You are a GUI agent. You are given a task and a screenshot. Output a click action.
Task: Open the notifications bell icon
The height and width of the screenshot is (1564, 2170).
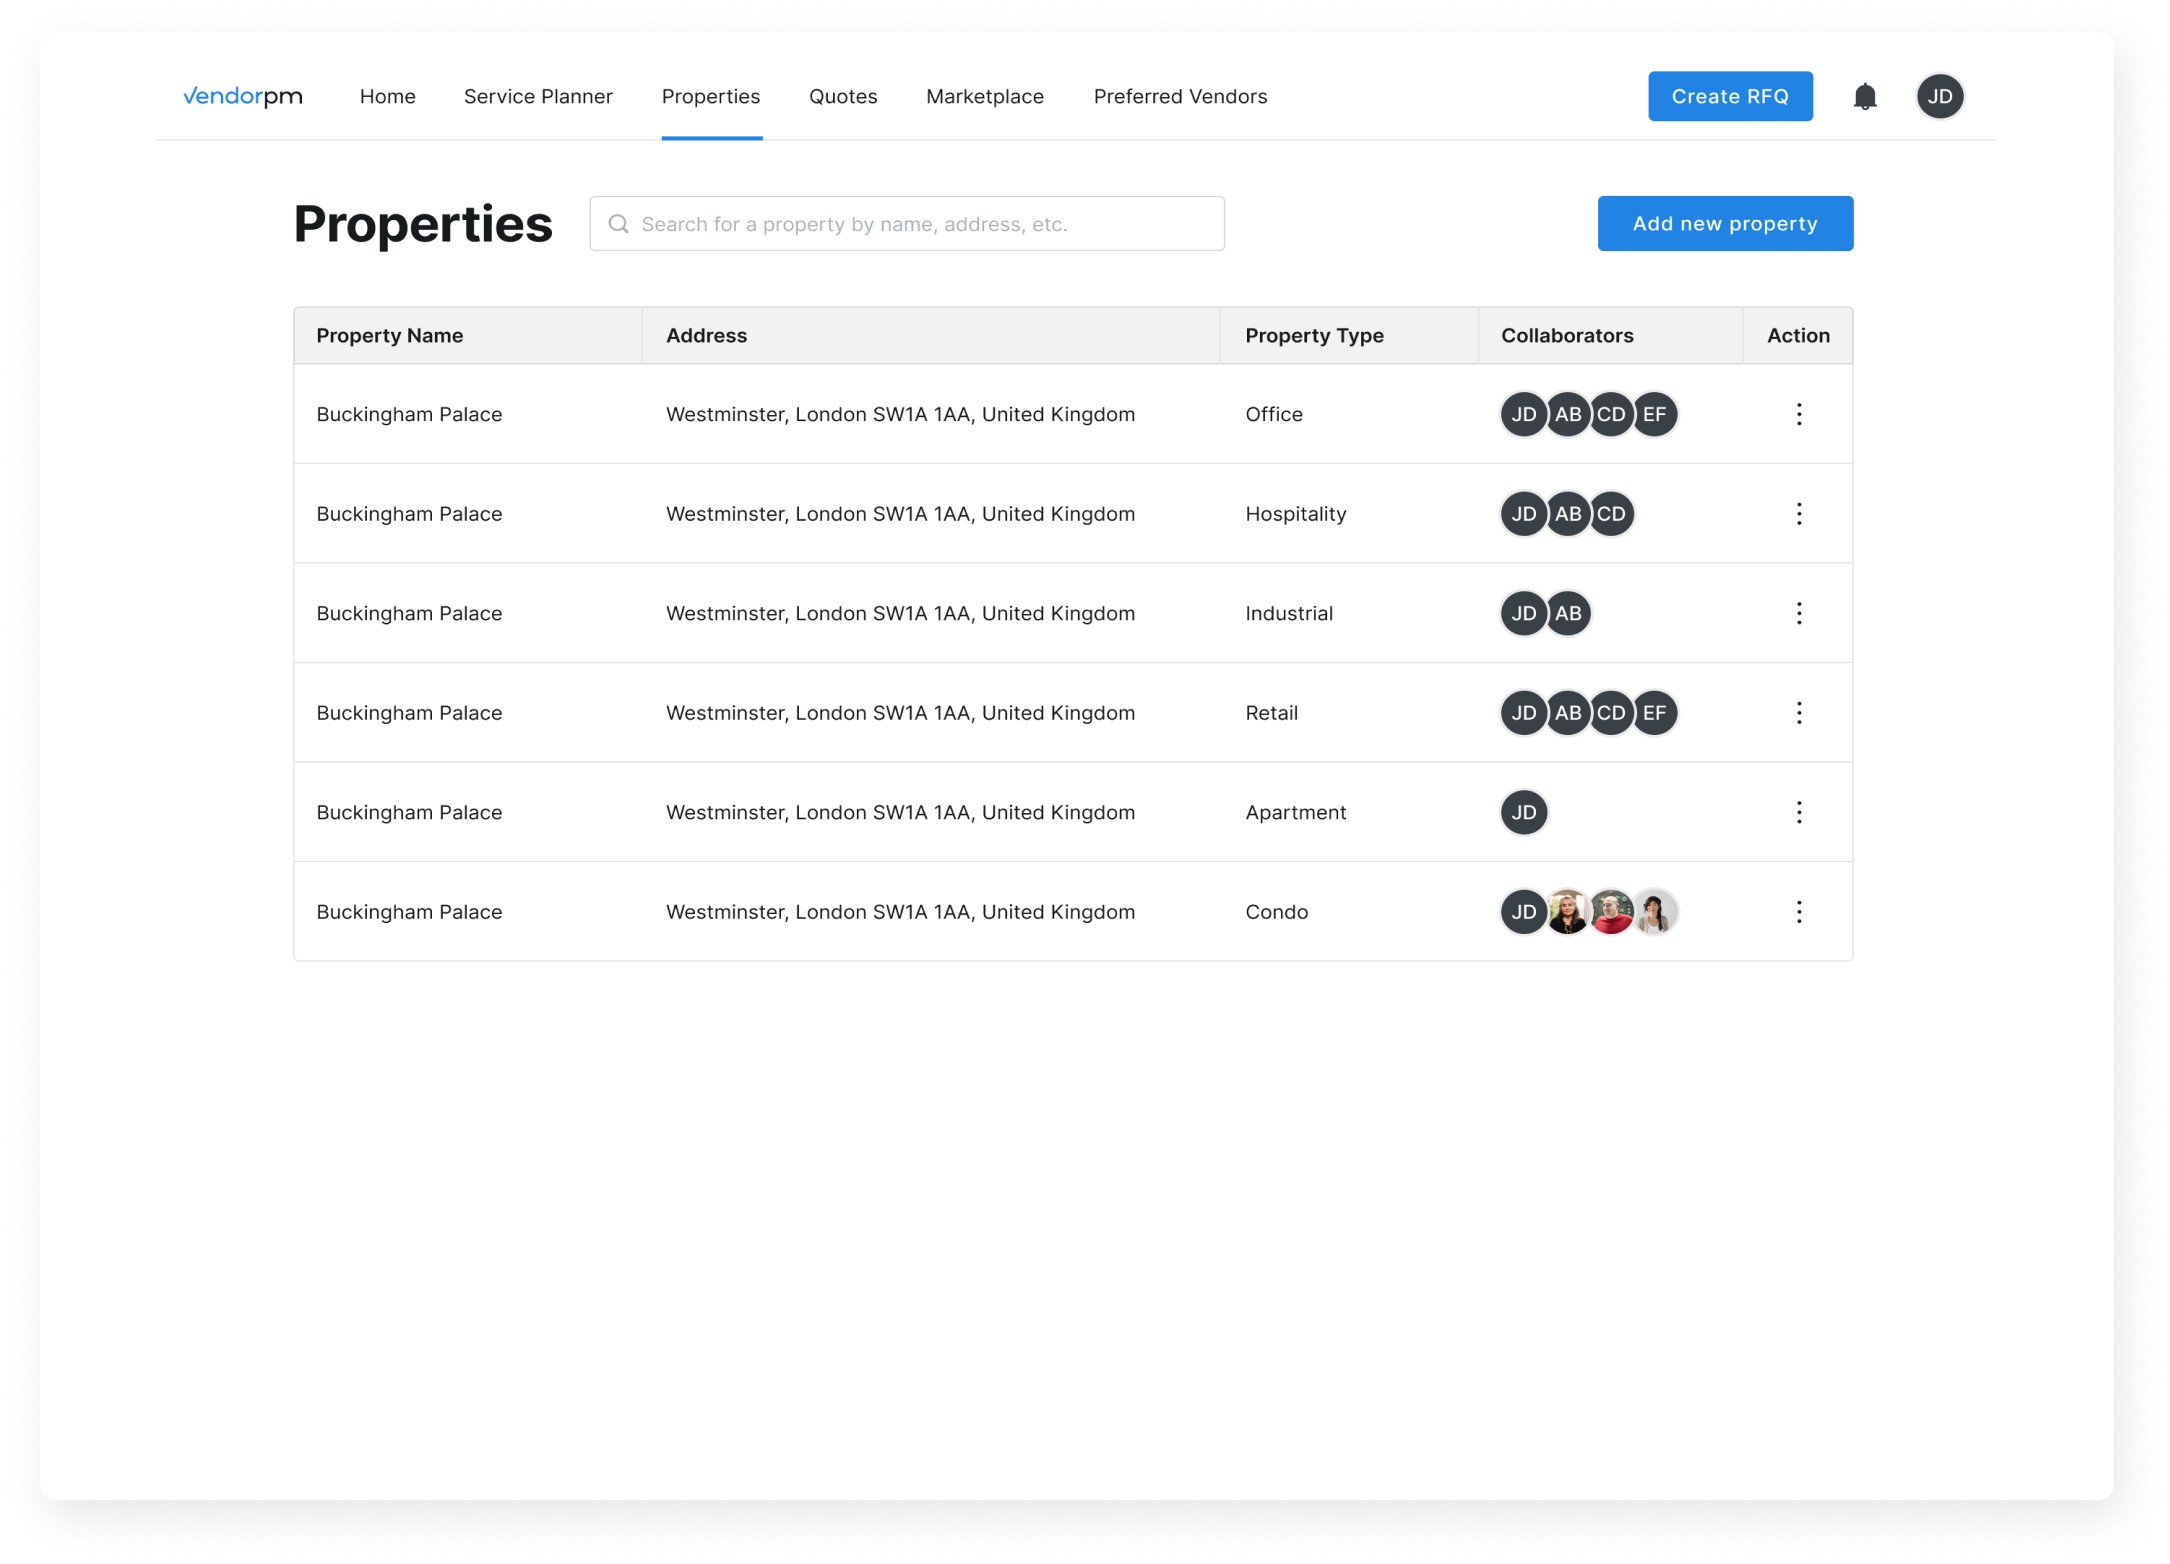pyautogui.click(x=1864, y=96)
